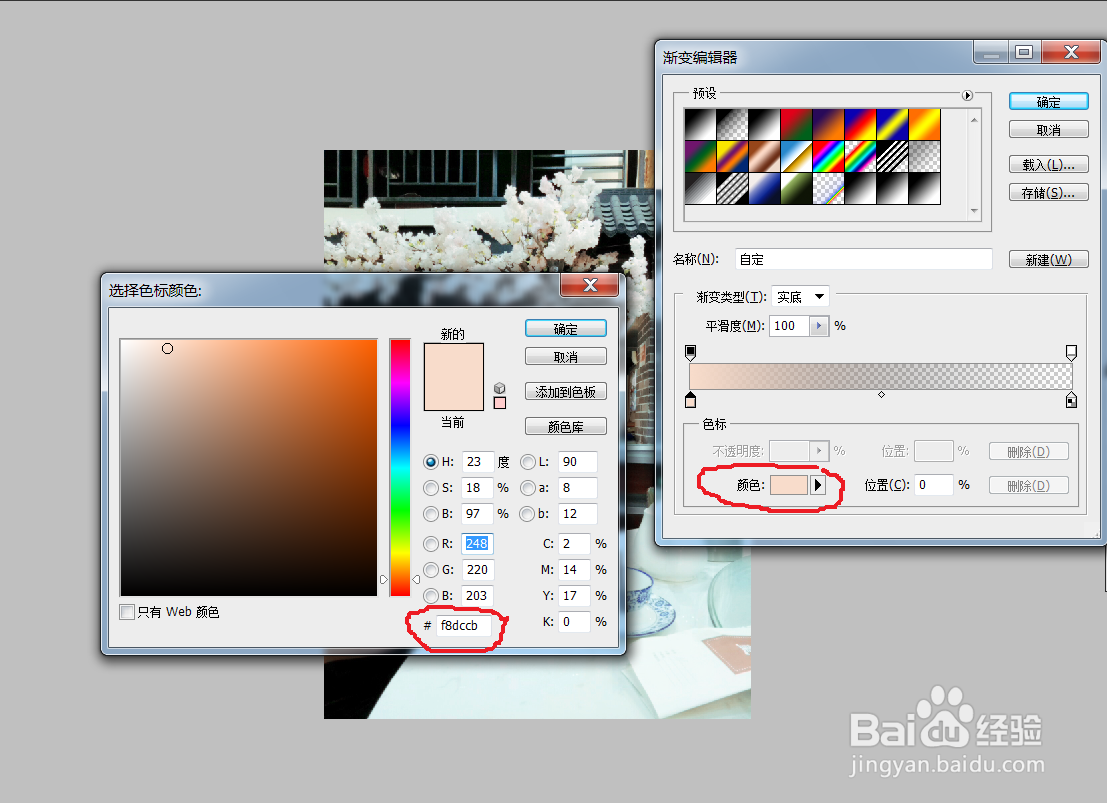1107x803 pixels.
Task: Choose the red-to-green gradient preset
Action: (796, 124)
